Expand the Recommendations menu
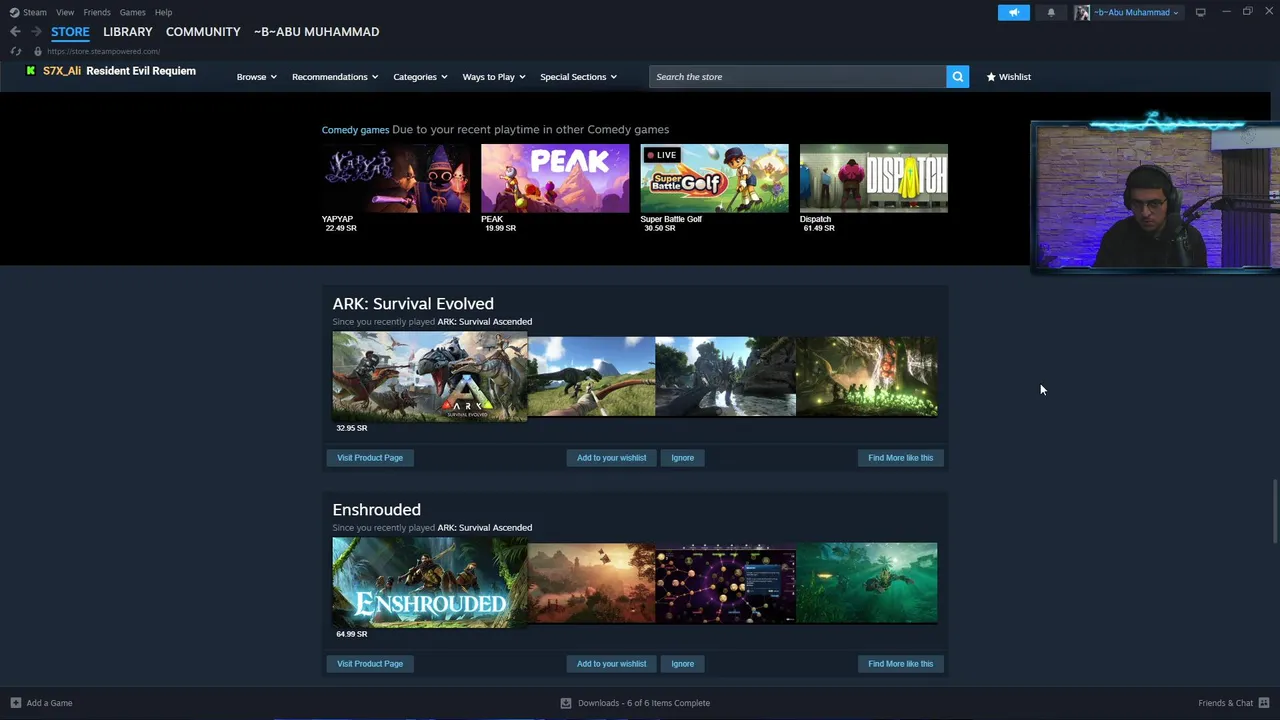 [x=335, y=77]
